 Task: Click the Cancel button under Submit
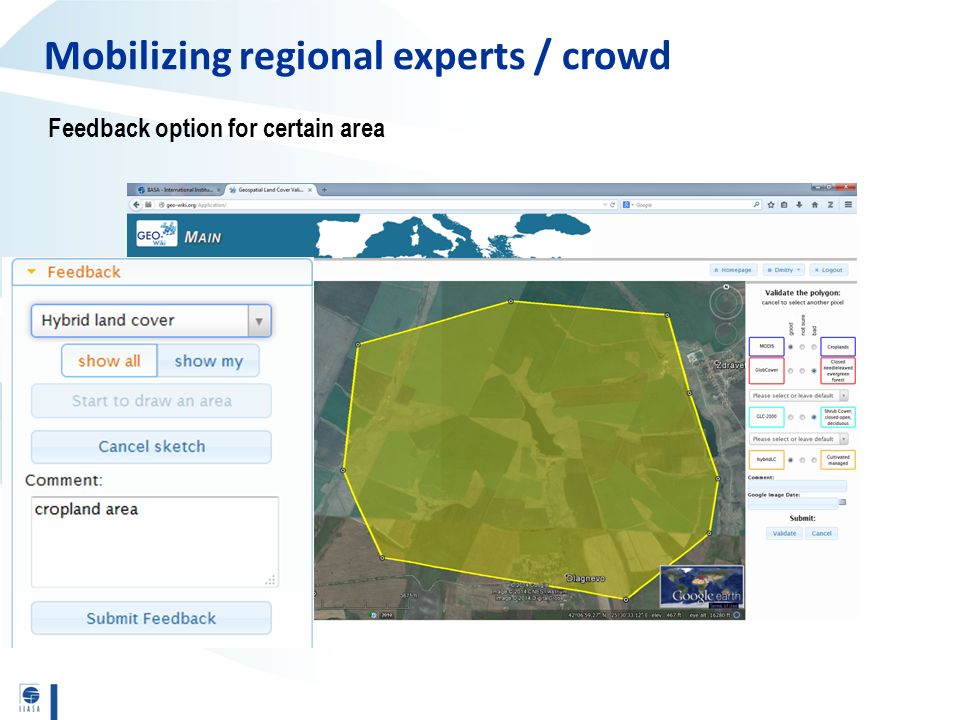coord(822,533)
